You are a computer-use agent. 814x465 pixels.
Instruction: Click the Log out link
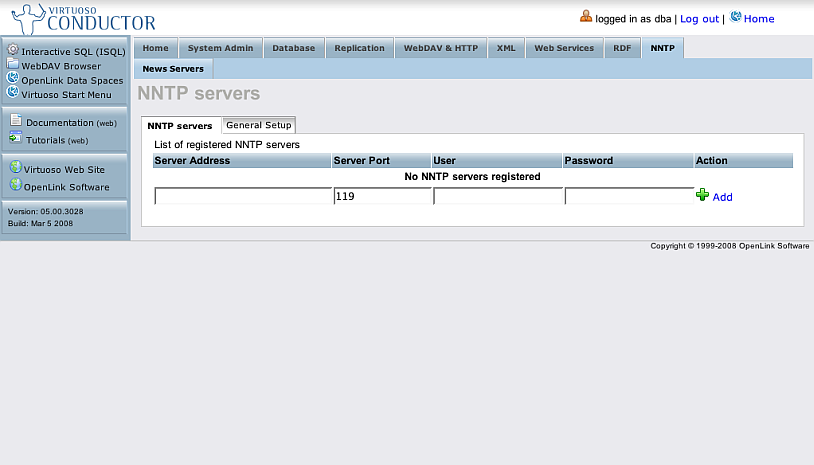699,19
